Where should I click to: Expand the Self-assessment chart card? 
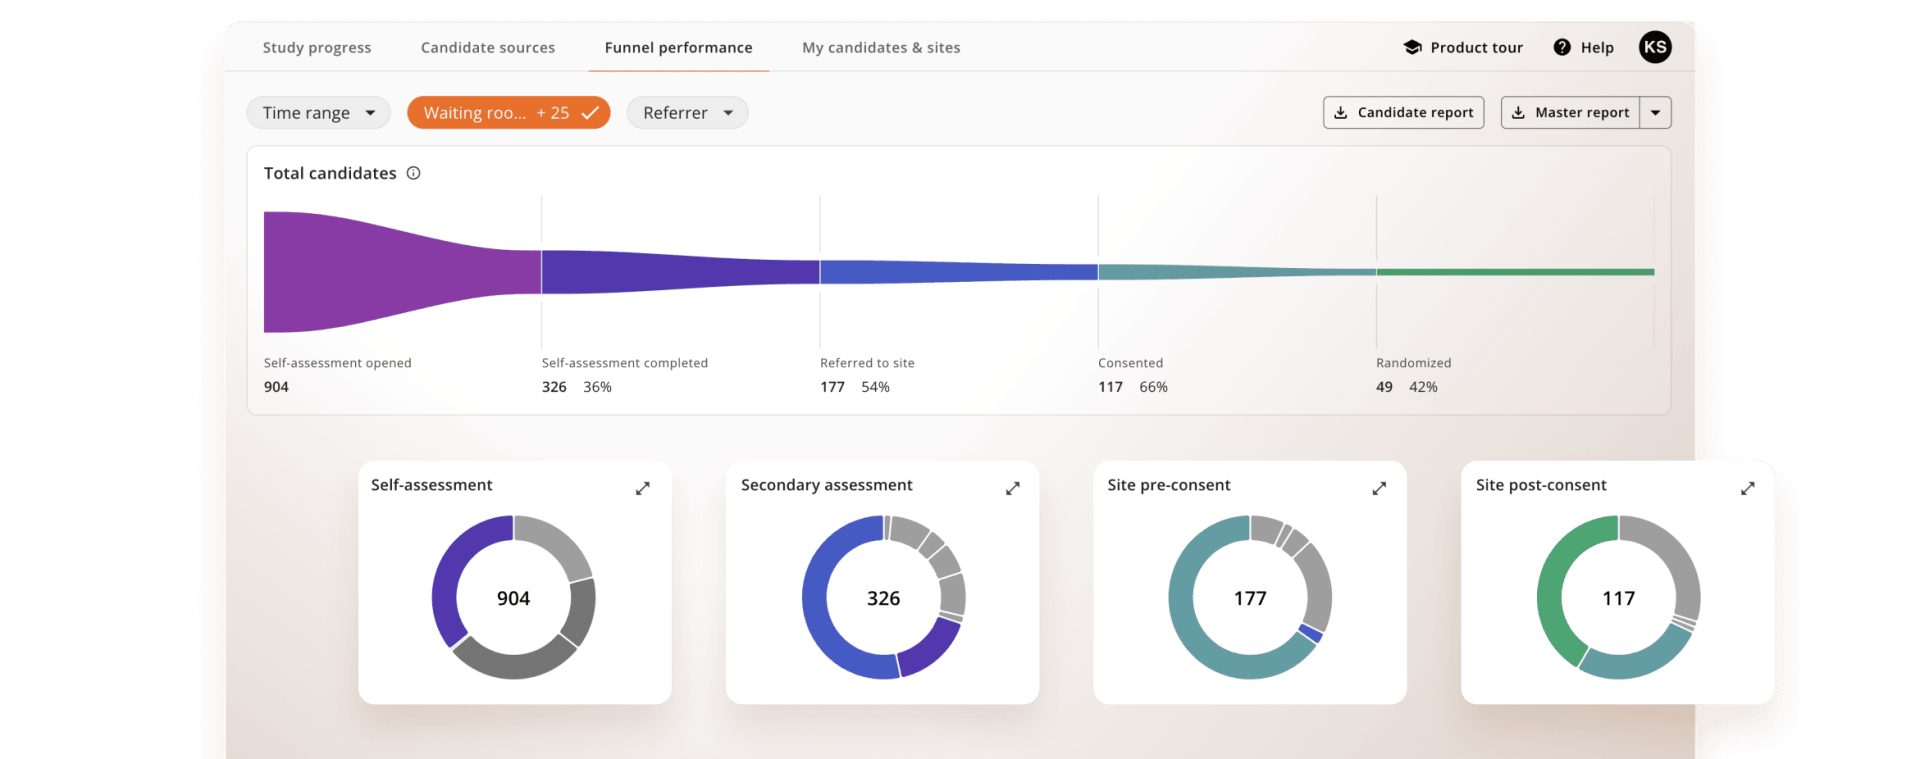click(x=642, y=488)
